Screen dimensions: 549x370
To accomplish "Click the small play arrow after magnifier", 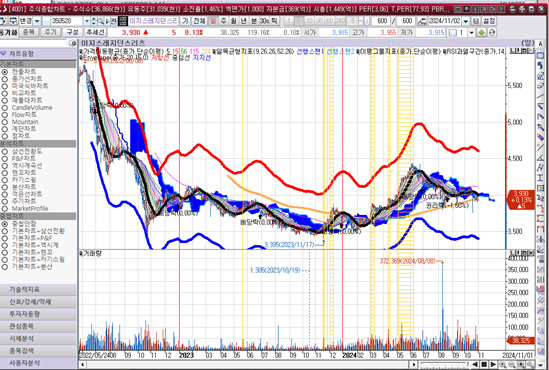I will point(107,21).
